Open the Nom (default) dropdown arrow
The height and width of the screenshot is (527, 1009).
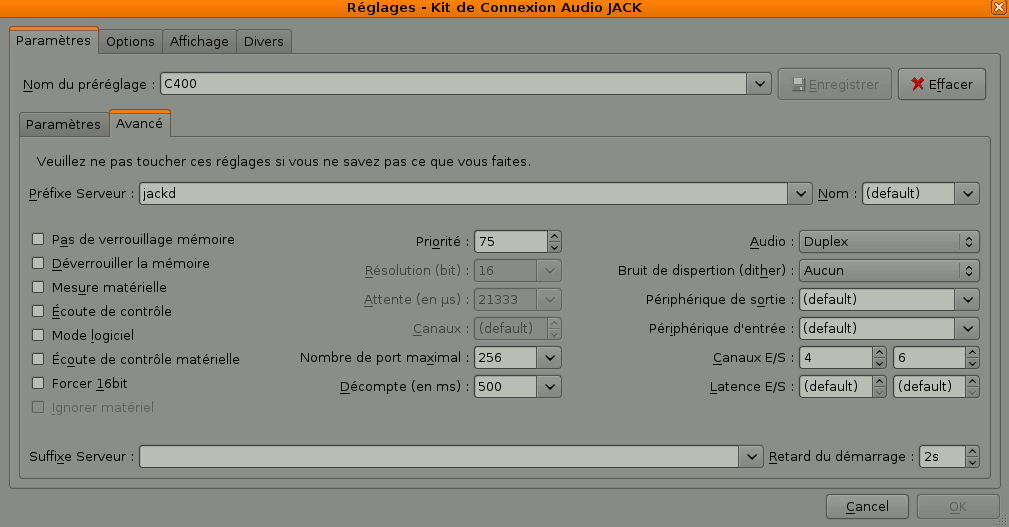coord(967,193)
